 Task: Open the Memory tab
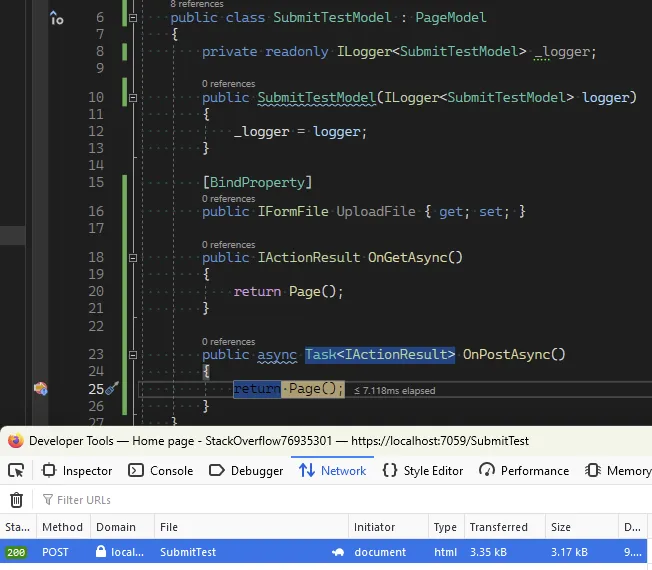click(618, 471)
